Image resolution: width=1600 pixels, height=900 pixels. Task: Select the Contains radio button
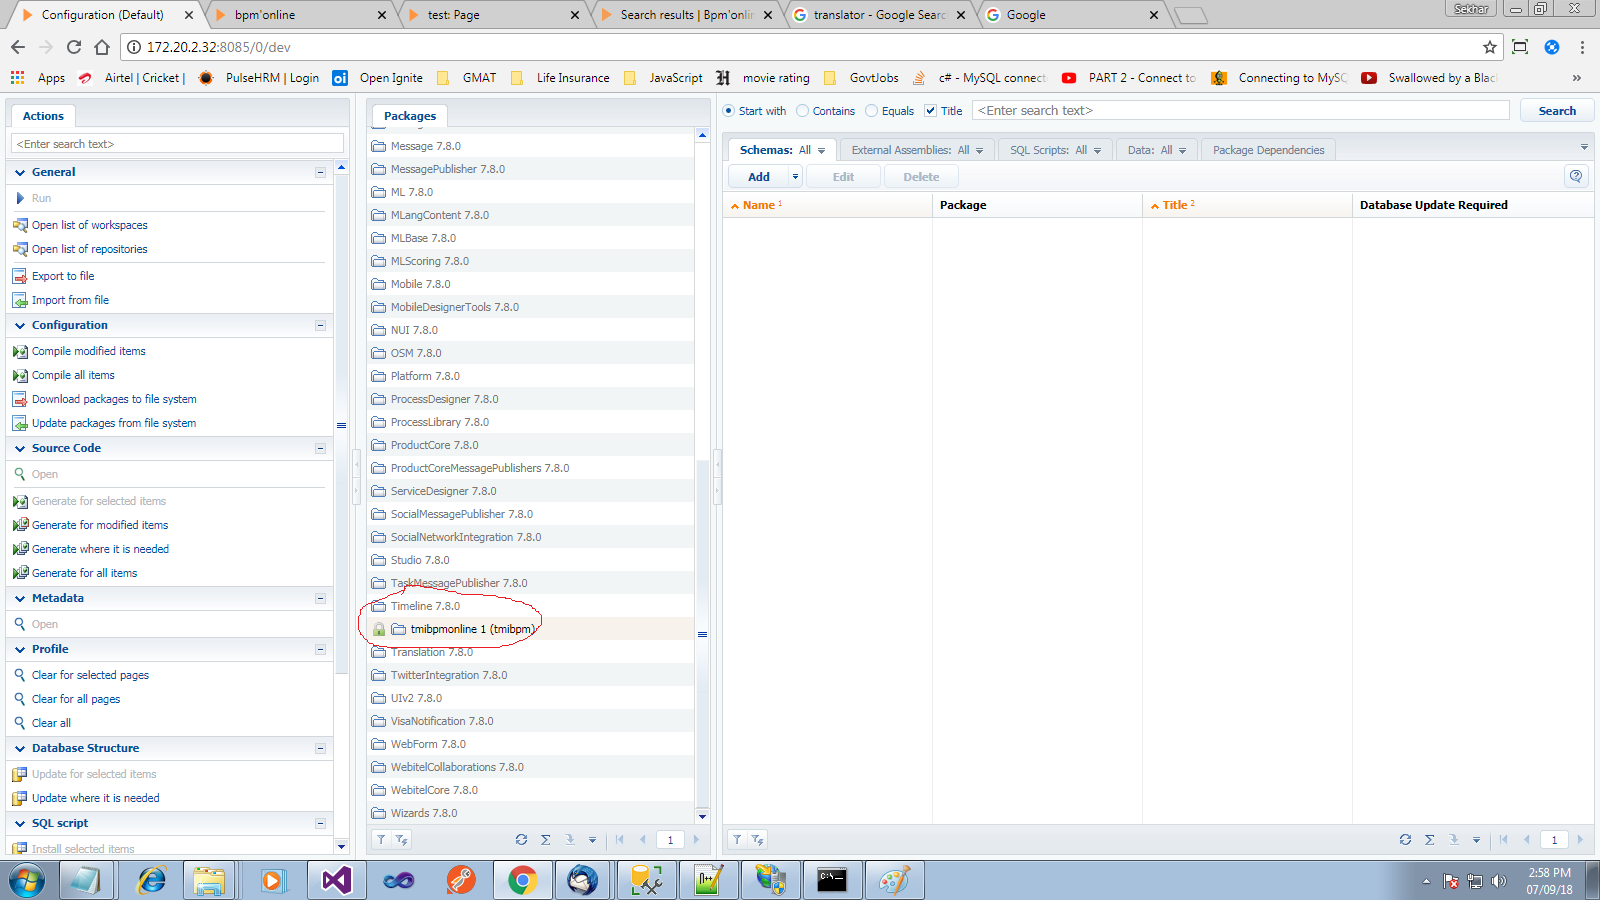pyautogui.click(x=802, y=111)
